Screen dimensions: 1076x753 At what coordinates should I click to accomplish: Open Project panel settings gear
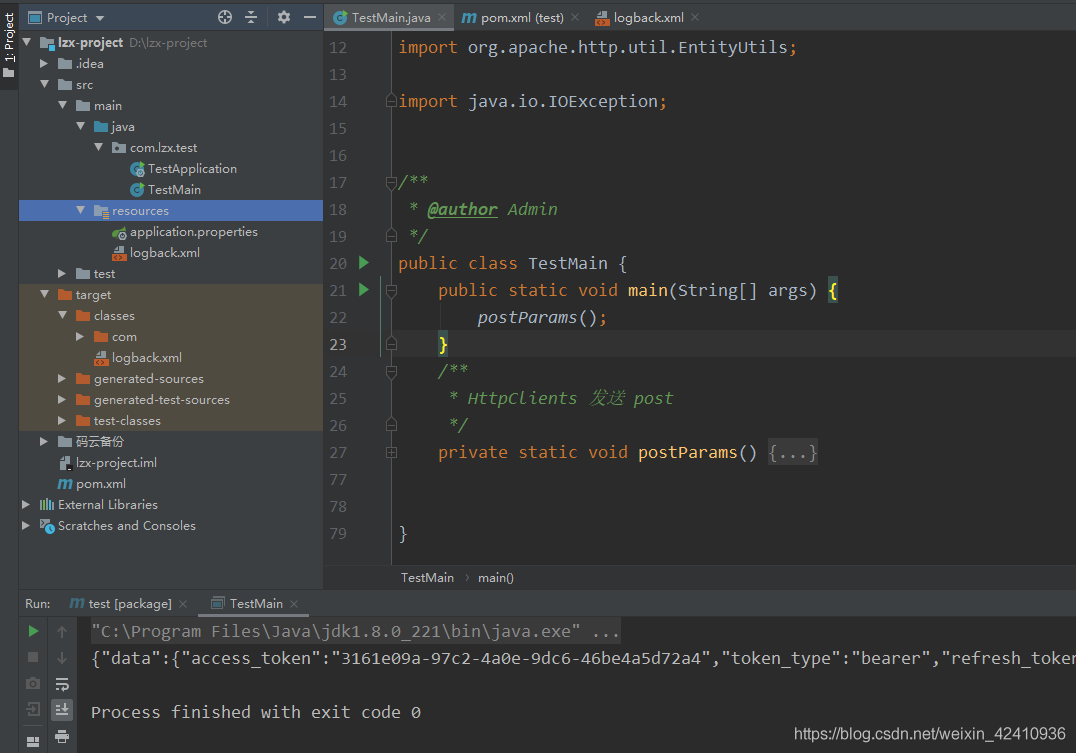click(283, 17)
